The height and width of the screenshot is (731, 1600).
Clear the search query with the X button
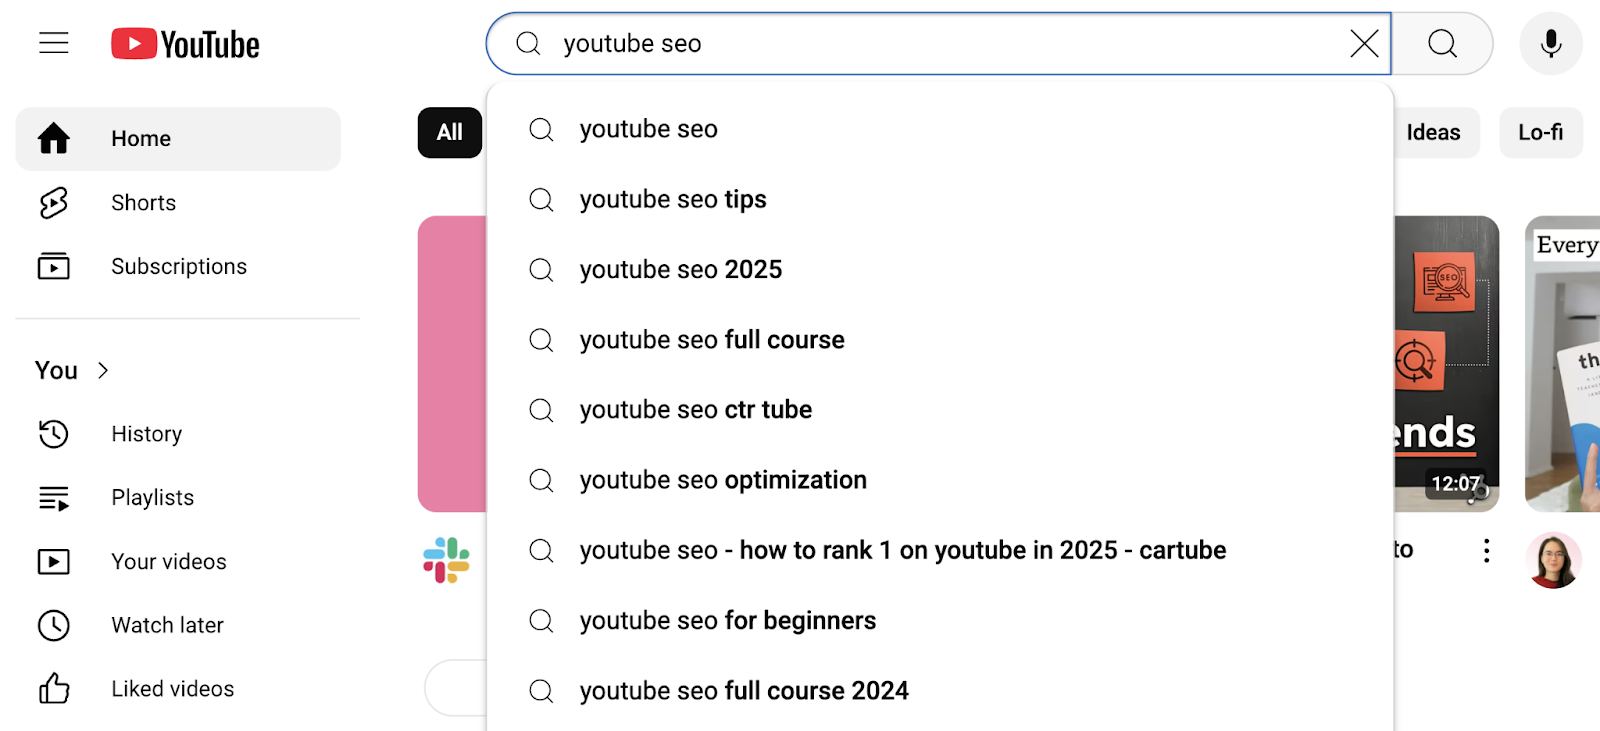[1363, 43]
